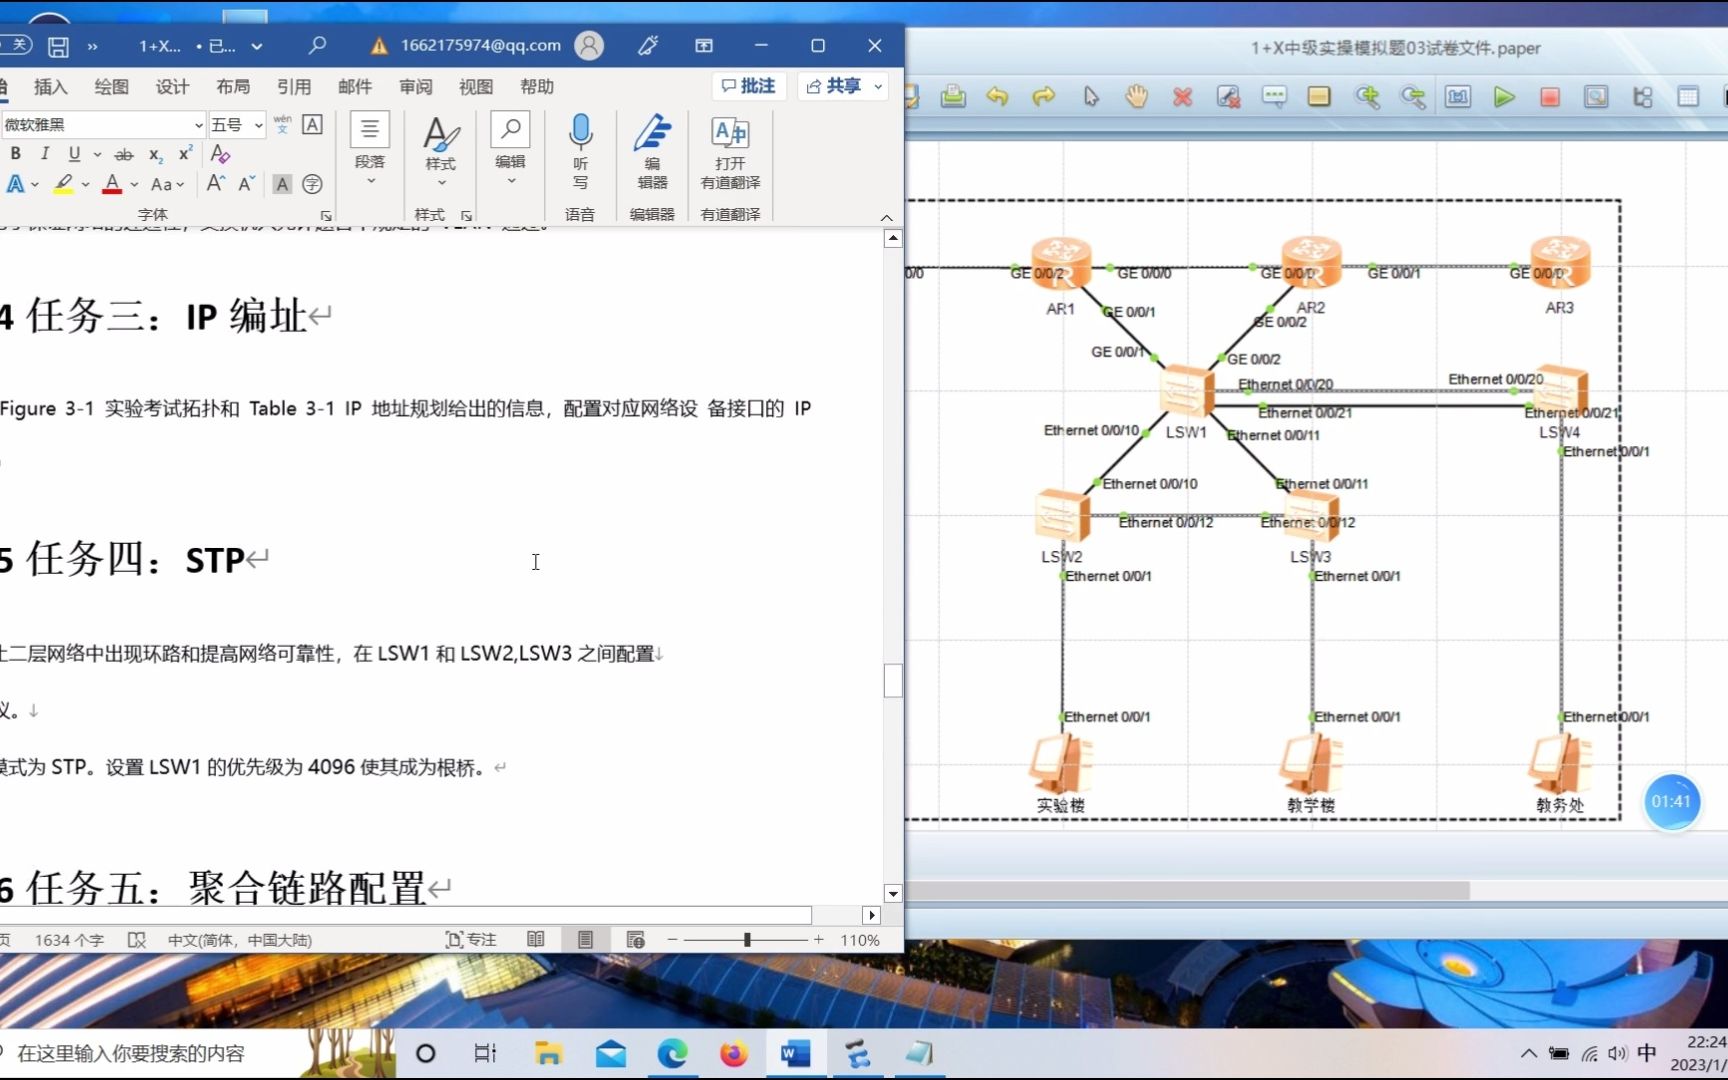Click the Share (共享) button

(834, 86)
